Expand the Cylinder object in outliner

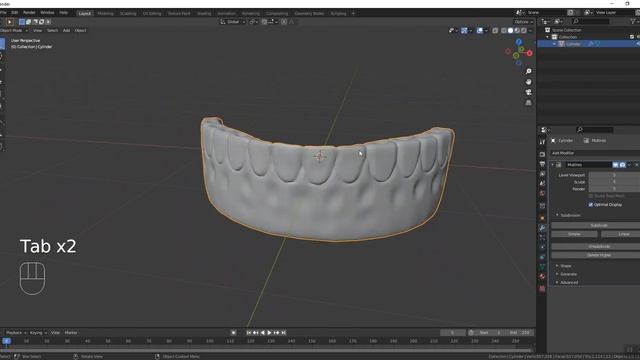554,44
